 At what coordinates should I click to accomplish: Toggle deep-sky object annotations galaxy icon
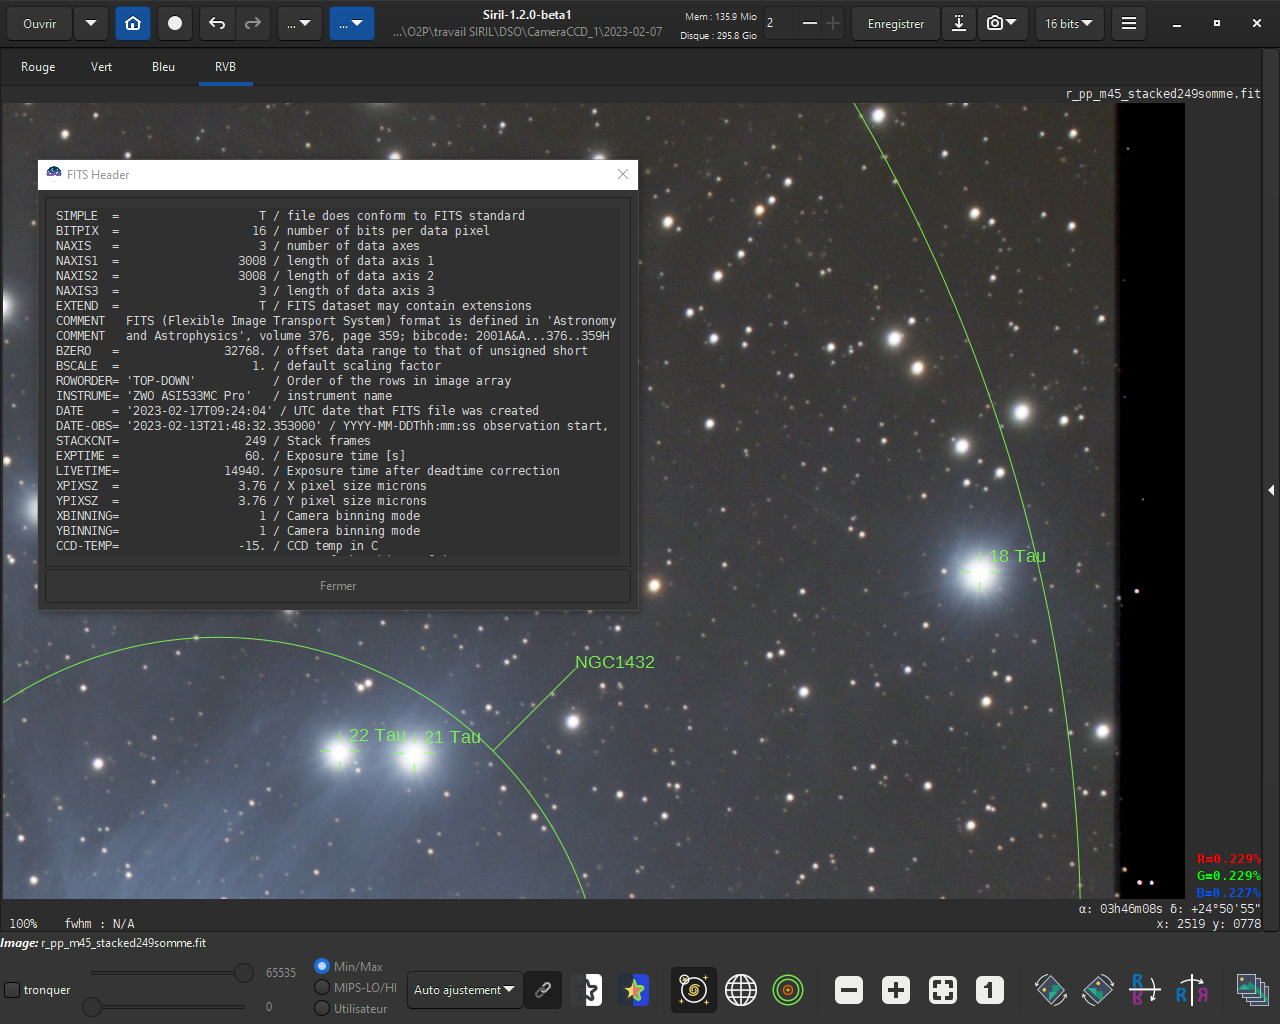693,990
